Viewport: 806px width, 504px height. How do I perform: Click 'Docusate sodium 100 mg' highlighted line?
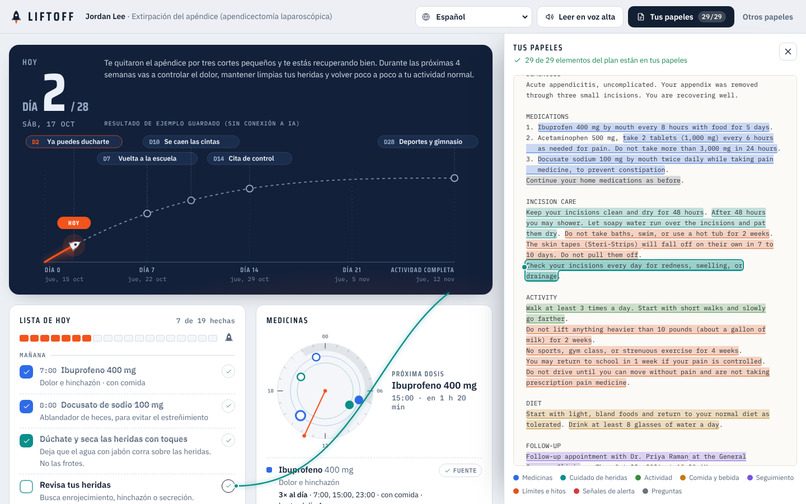pos(650,165)
